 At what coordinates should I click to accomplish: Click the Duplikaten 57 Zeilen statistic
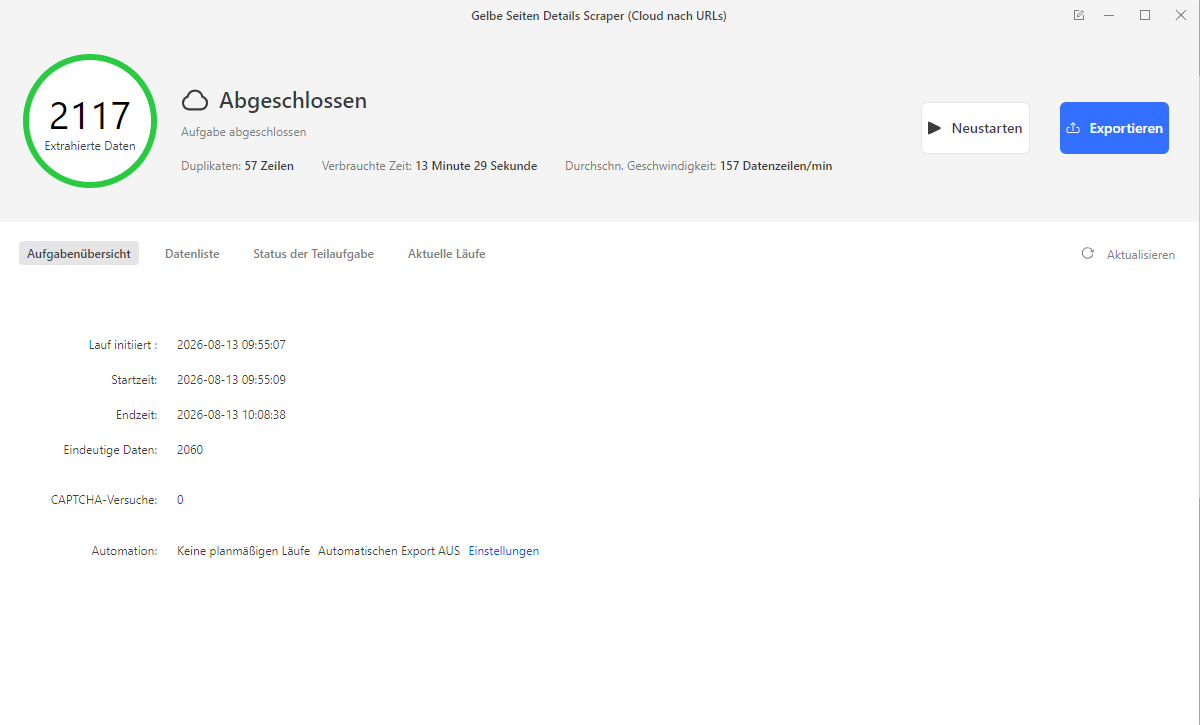coord(238,166)
